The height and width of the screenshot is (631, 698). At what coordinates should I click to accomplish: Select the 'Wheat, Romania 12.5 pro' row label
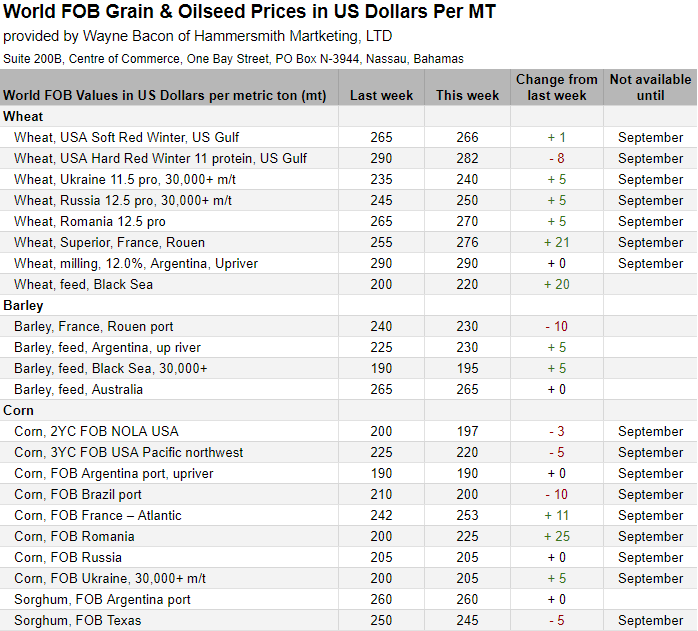pos(90,221)
